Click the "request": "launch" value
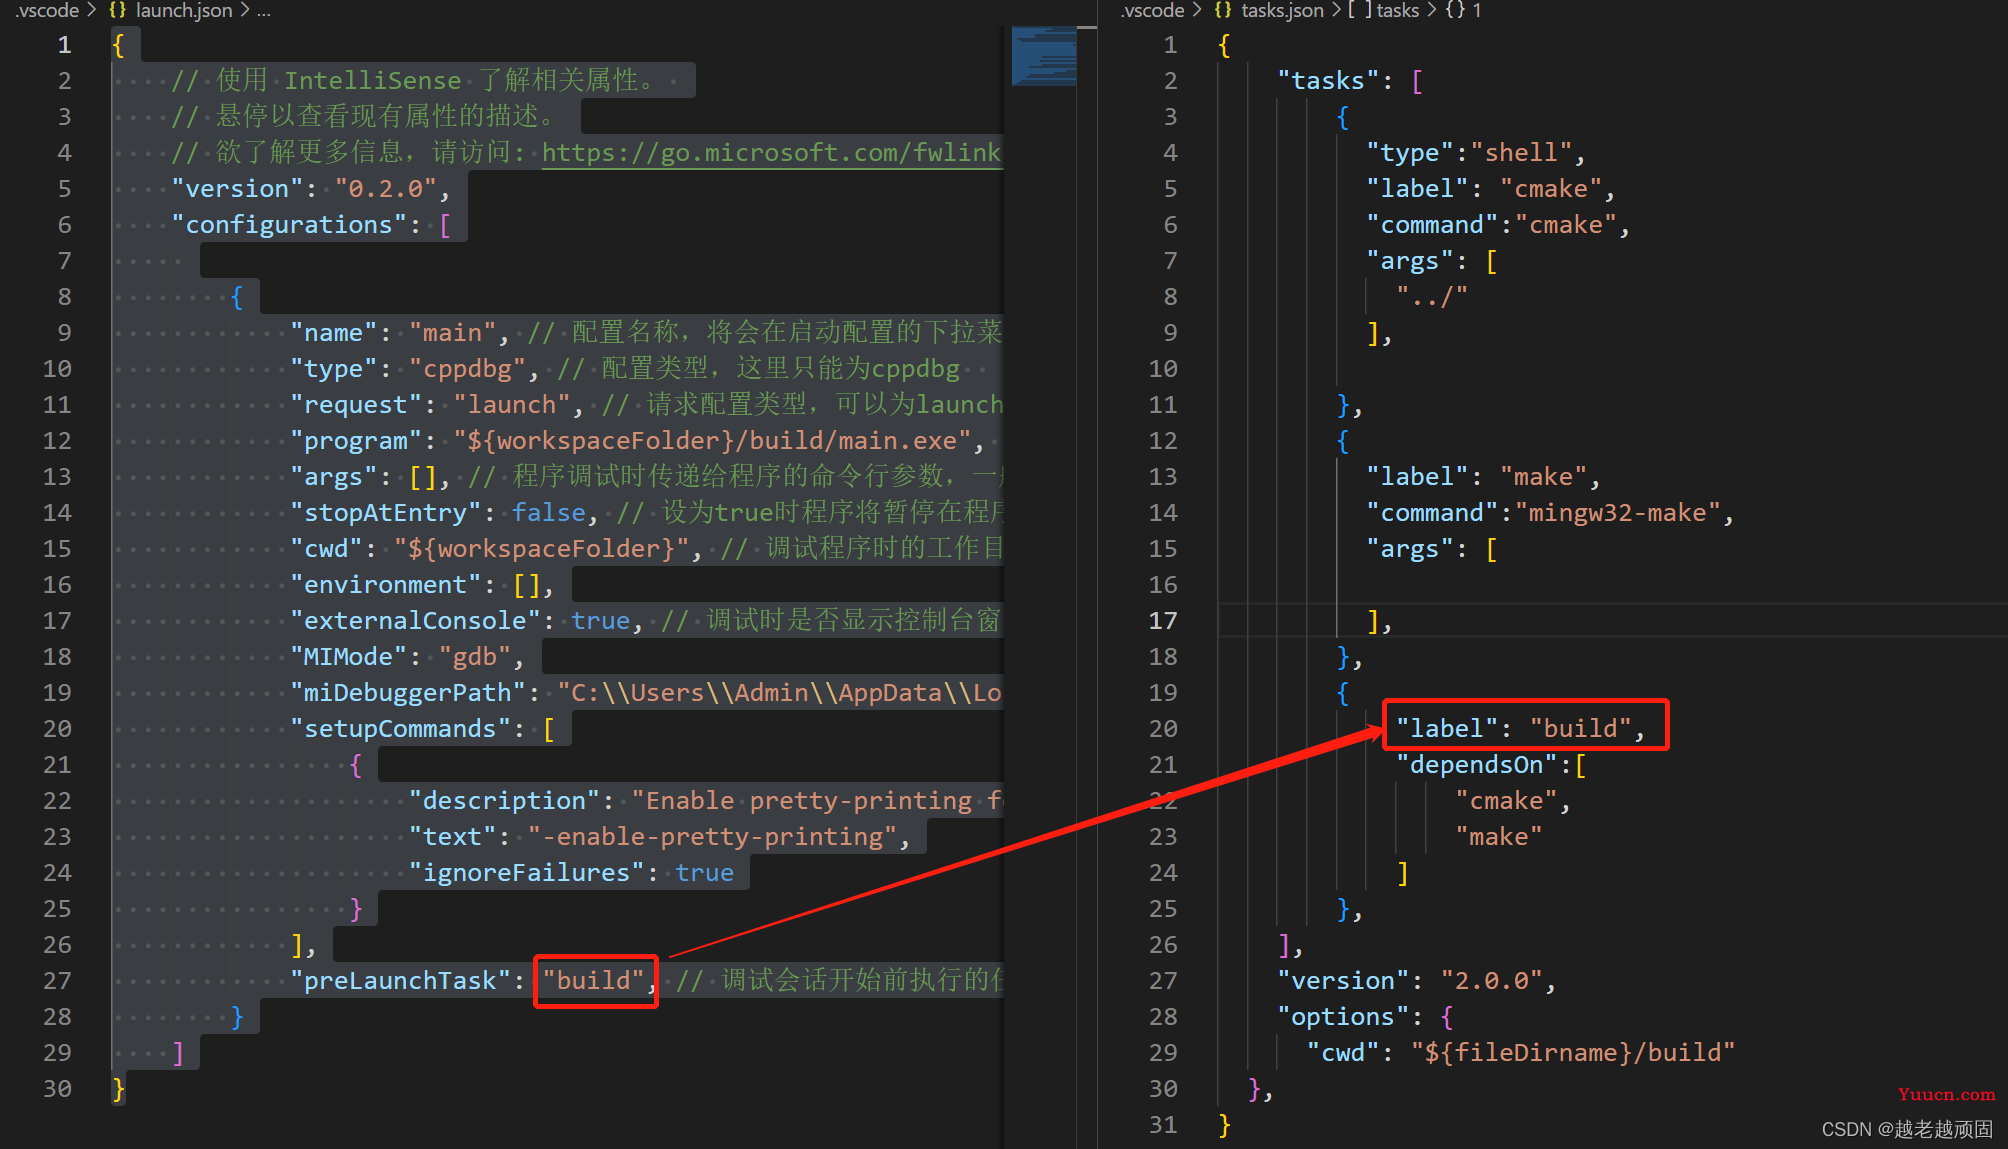The width and height of the screenshot is (2008, 1149). click(512, 404)
